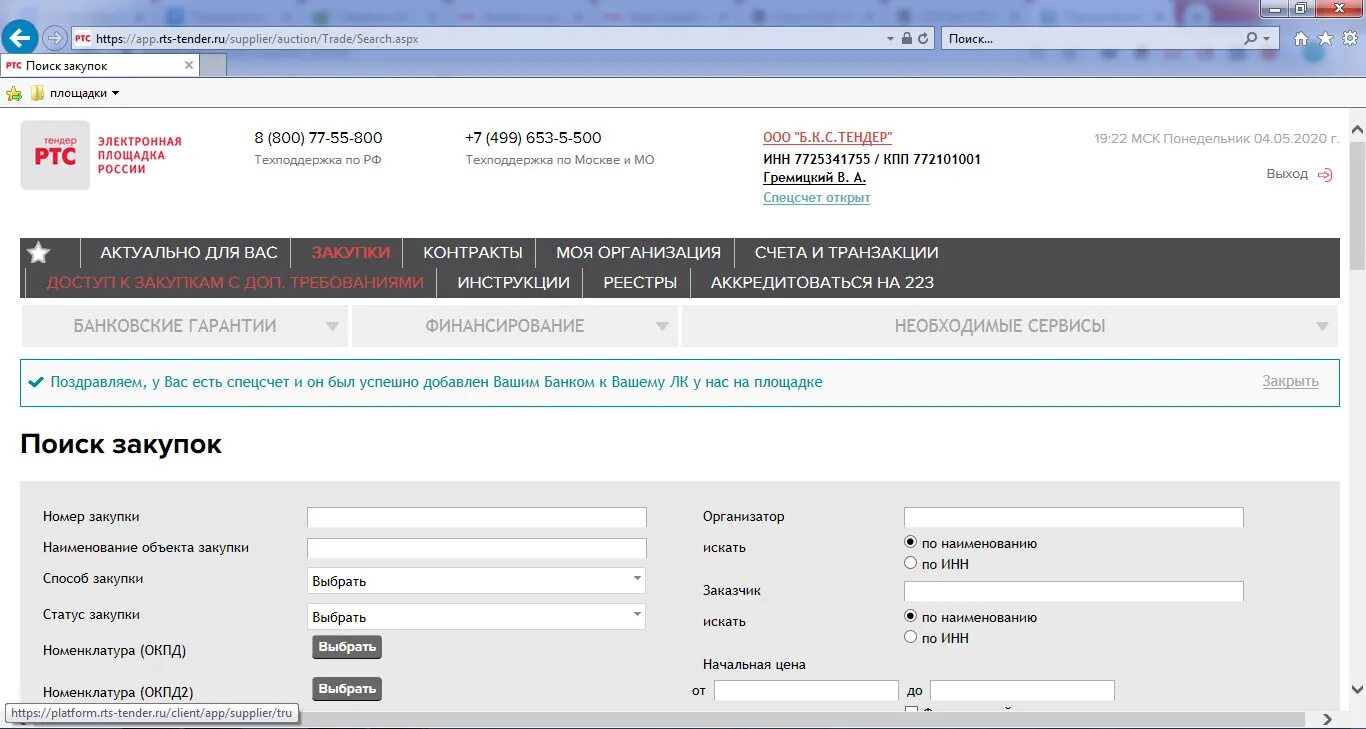Focus the Номер закупки input field
Screen dimensions: 1366x729
[476, 518]
